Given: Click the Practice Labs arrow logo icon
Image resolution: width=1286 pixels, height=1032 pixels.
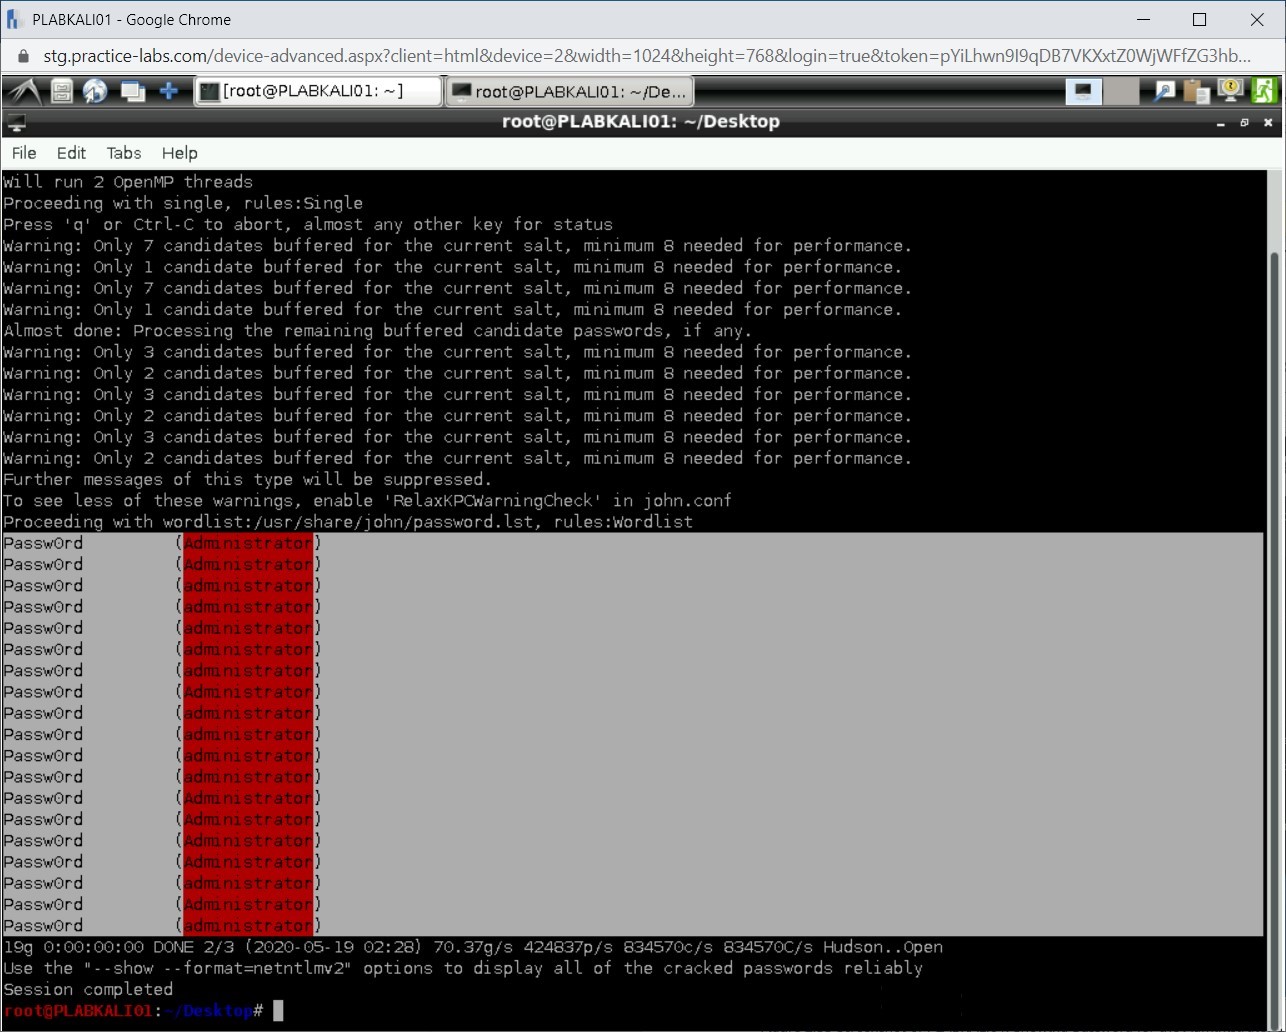Looking at the screenshot, I should click(x=24, y=90).
